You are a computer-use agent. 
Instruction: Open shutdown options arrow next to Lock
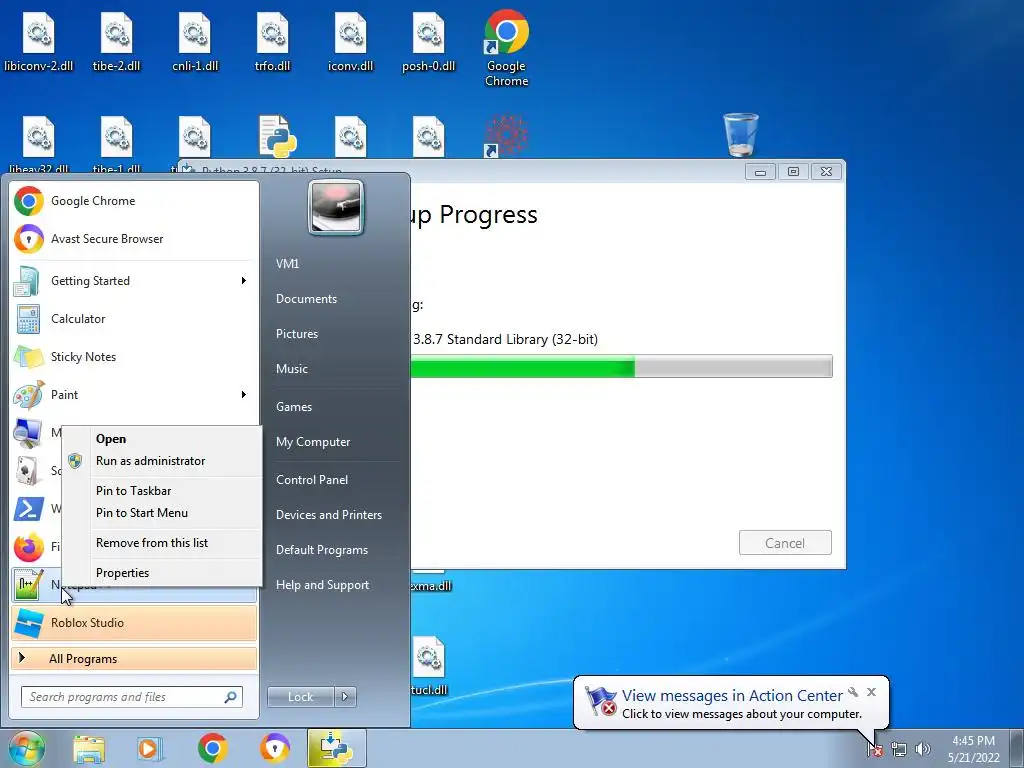click(345, 697)
